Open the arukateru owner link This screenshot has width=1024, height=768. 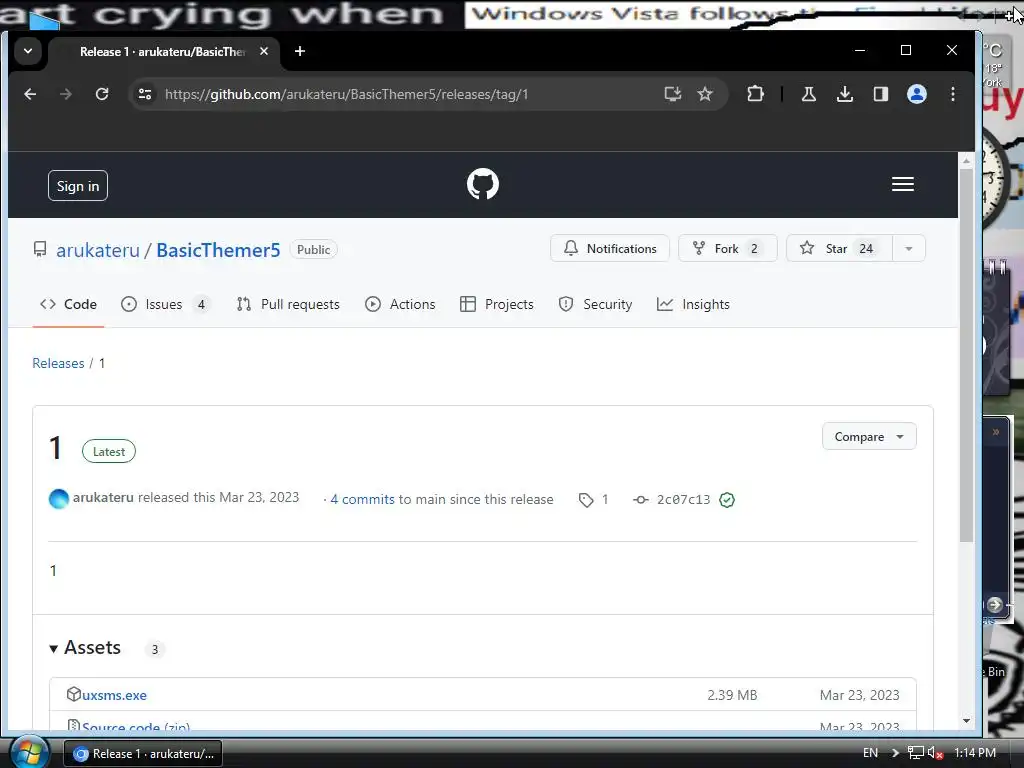click(x=98, y=250)
